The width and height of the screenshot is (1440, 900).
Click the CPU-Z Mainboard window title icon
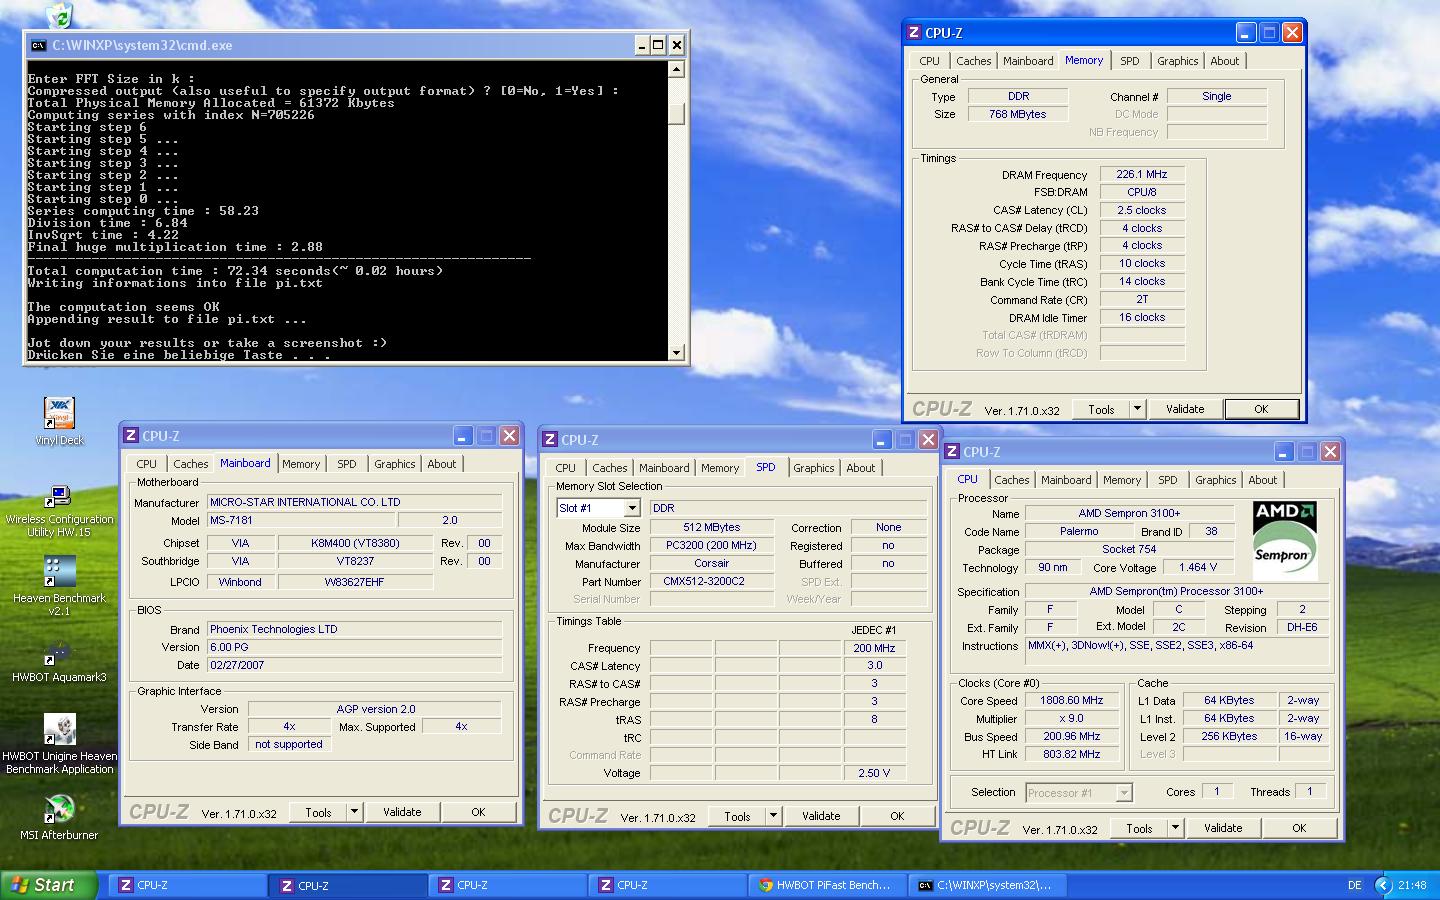click(131, 436)
